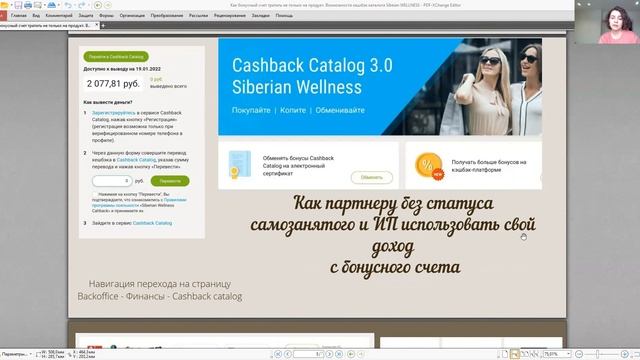The image size is (640, 360).
Task: Add a new document tab with plus
Action: tap(103, 25)
